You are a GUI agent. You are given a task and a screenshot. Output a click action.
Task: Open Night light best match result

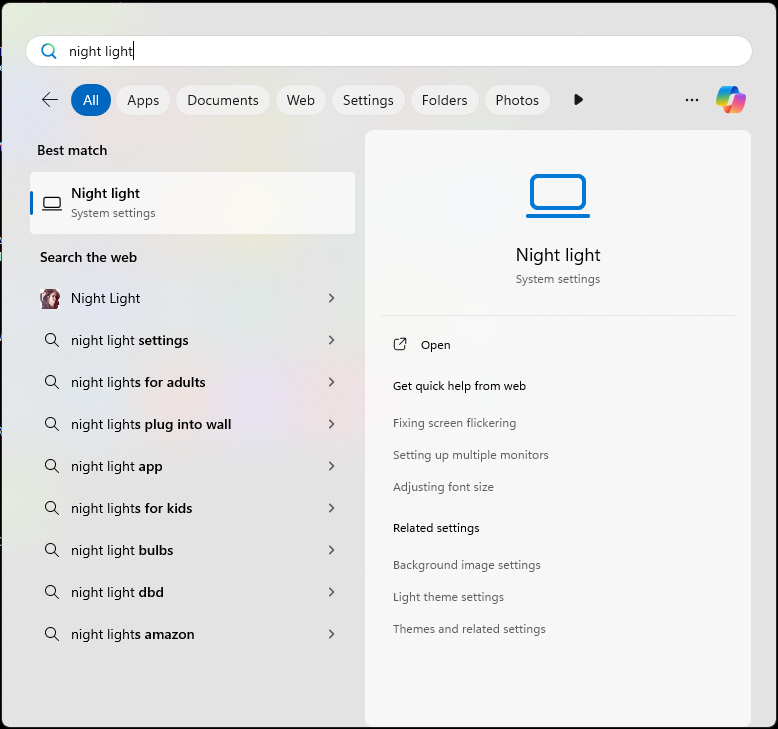coord(192,202)
